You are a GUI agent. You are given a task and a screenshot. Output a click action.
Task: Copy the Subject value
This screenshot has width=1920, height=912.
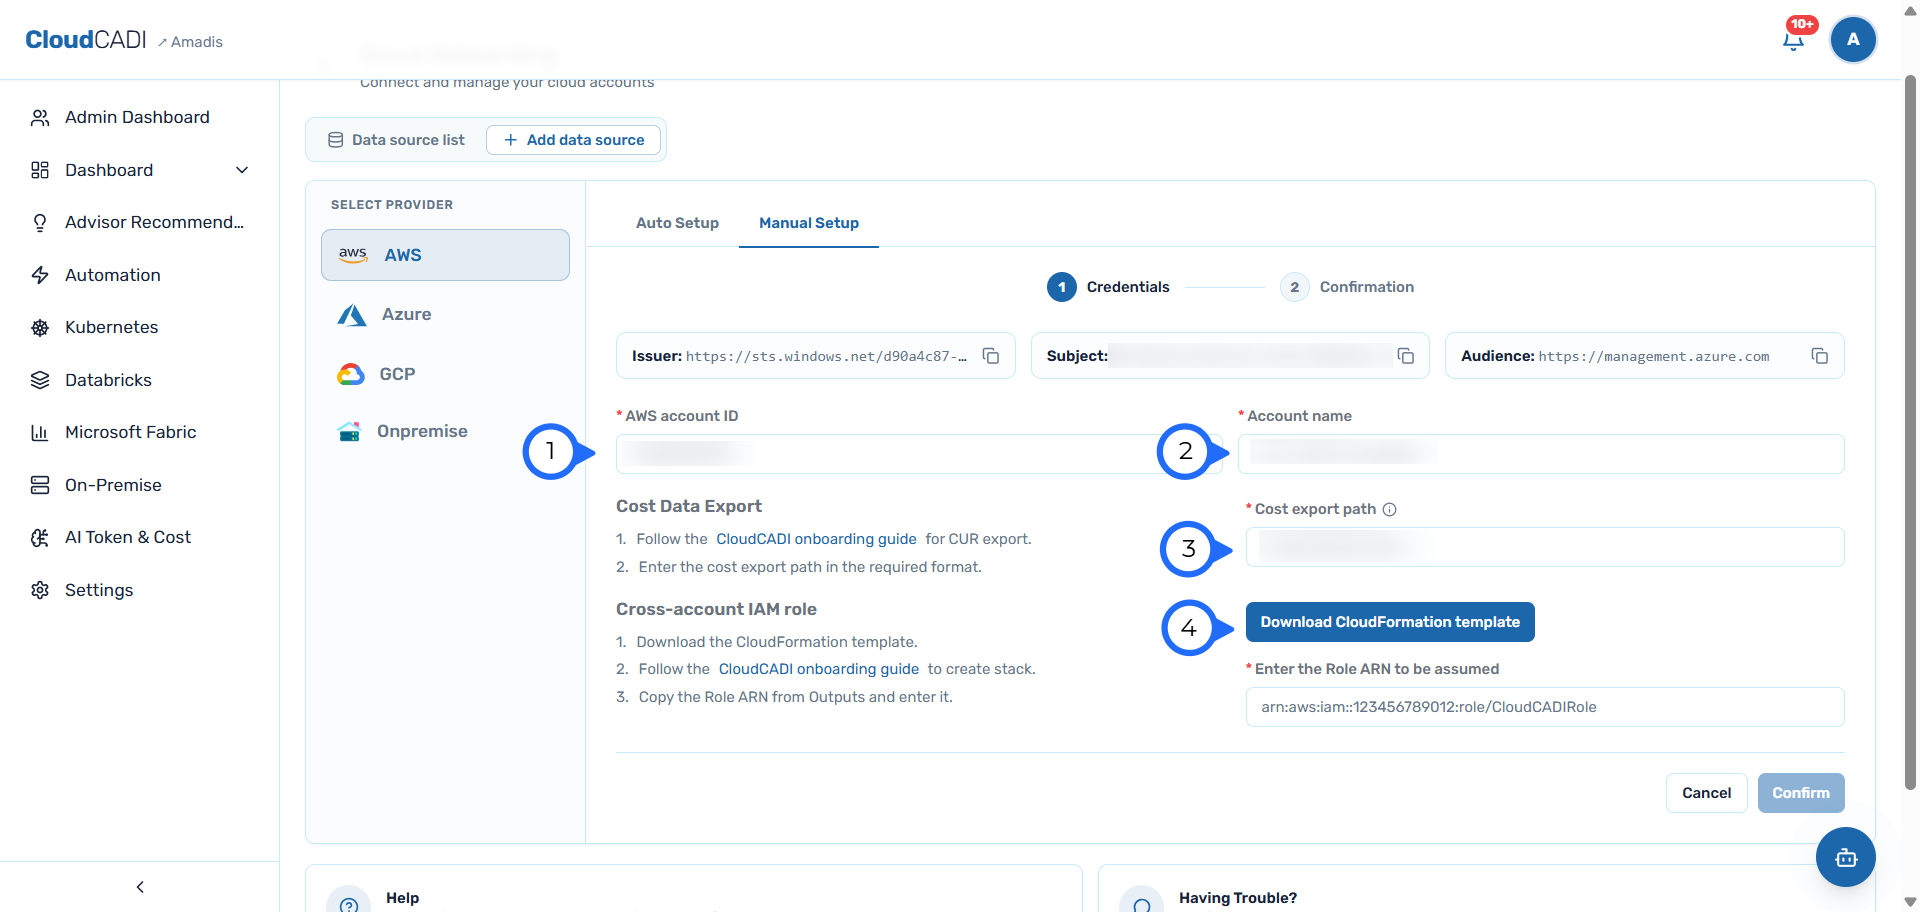pyautogui.click(x=1406, y=356)
